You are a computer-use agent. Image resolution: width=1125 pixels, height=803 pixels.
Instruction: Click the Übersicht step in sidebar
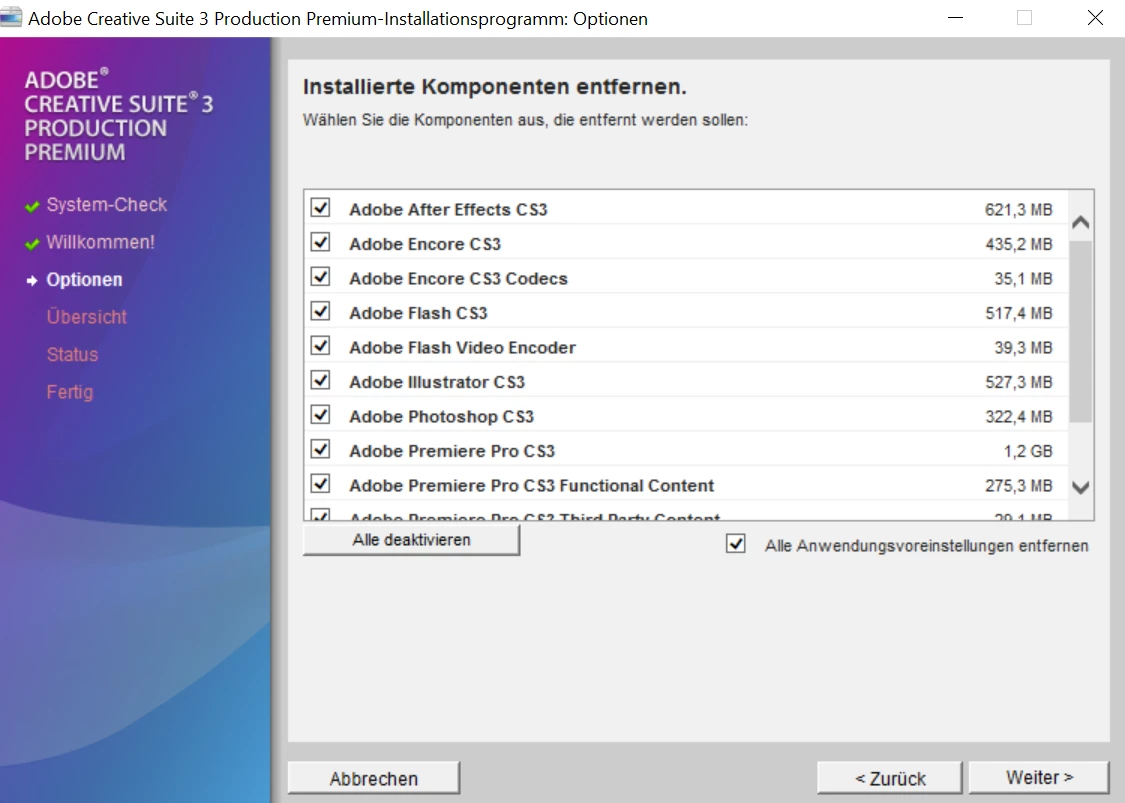pos(87,316)
